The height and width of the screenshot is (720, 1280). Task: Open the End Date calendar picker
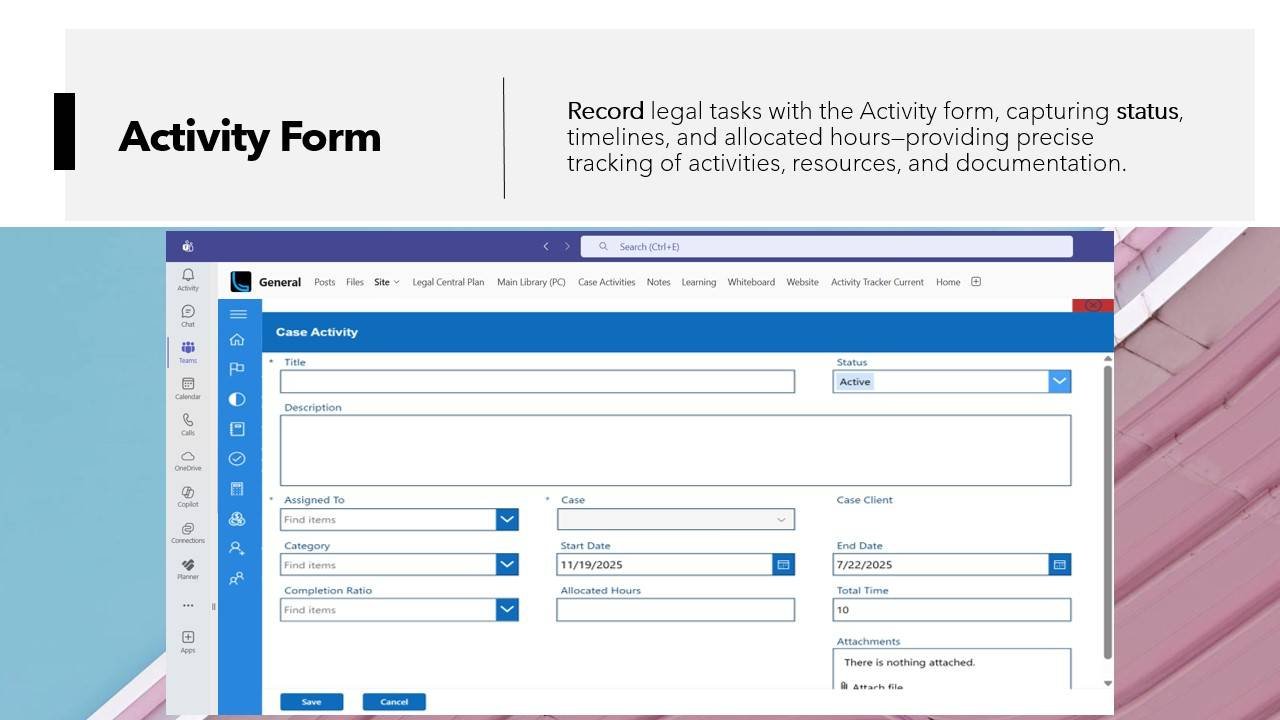click(1060, 565)
